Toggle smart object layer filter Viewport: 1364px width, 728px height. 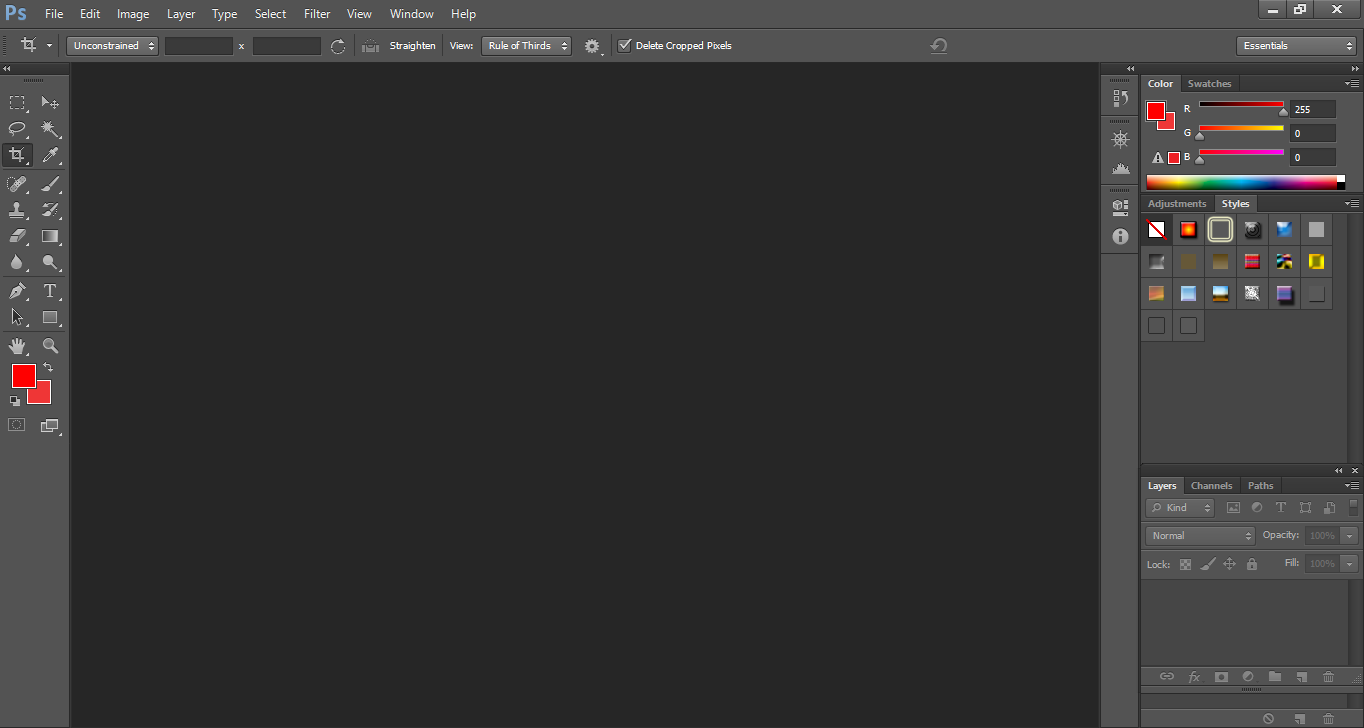[x=1329, y=508]
